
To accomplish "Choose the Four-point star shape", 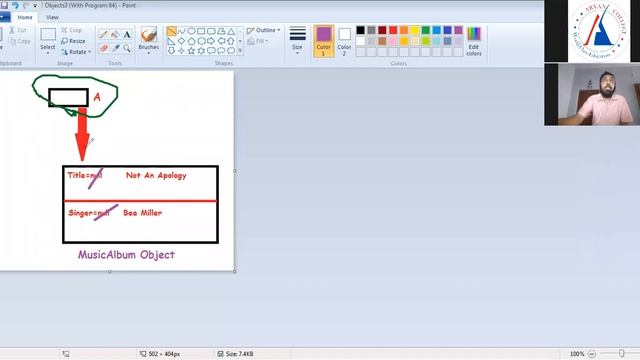I will [182, 51].
